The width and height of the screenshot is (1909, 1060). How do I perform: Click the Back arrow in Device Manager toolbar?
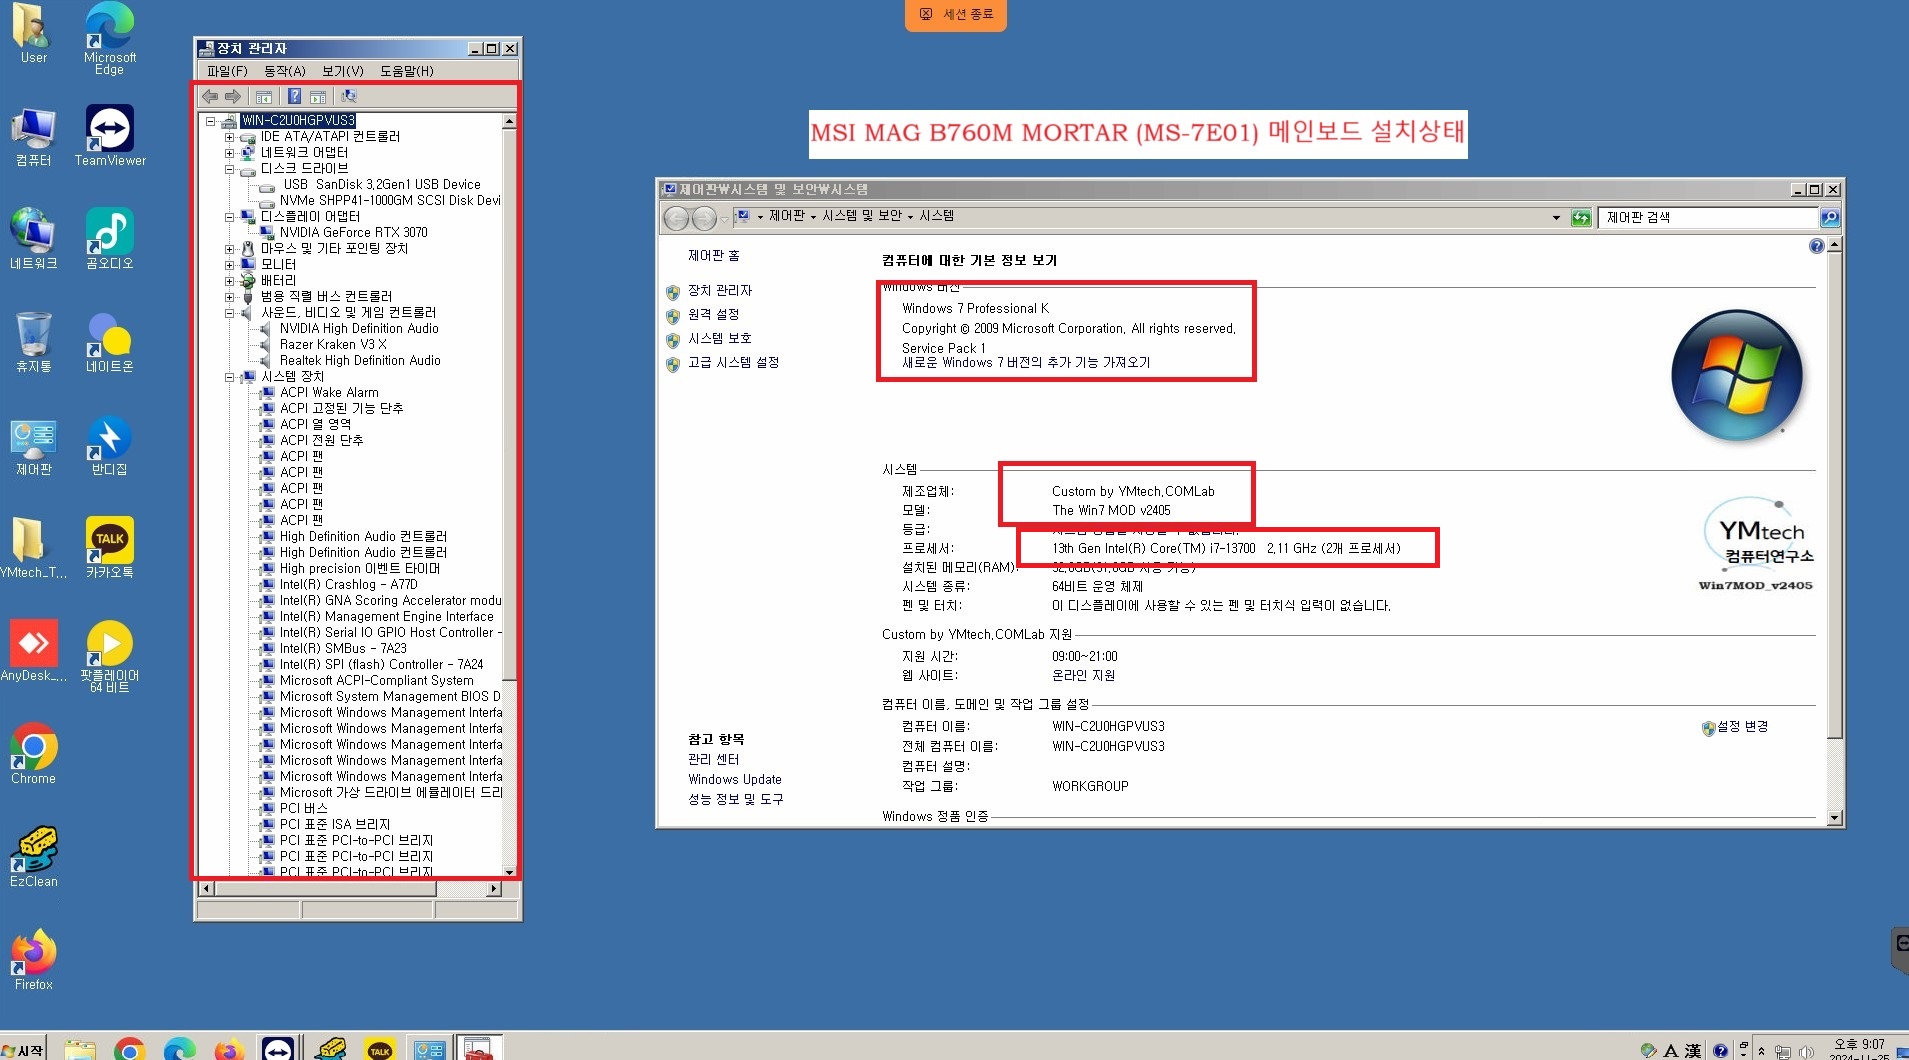tap(210, 96)
